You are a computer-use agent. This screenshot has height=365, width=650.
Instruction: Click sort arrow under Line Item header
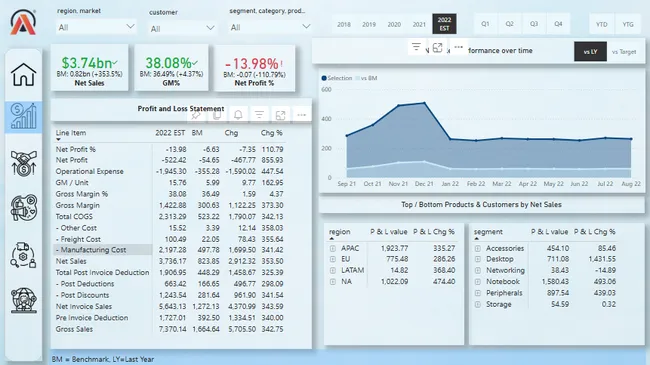pyautogui.click(x=58, y=140)
